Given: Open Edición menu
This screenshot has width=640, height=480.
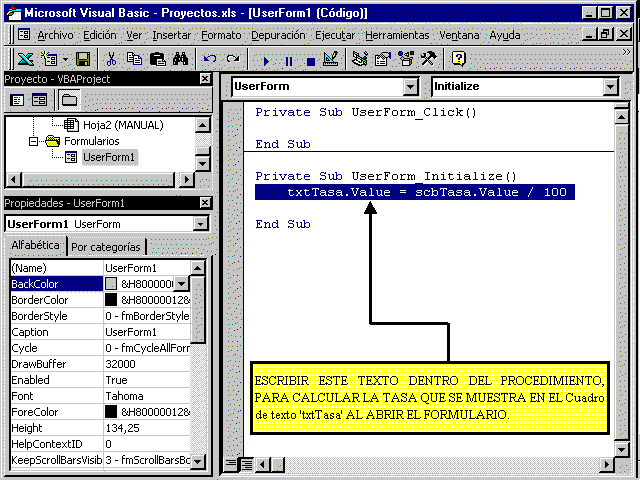Looking at the screenshot, I should pos(100,36).
